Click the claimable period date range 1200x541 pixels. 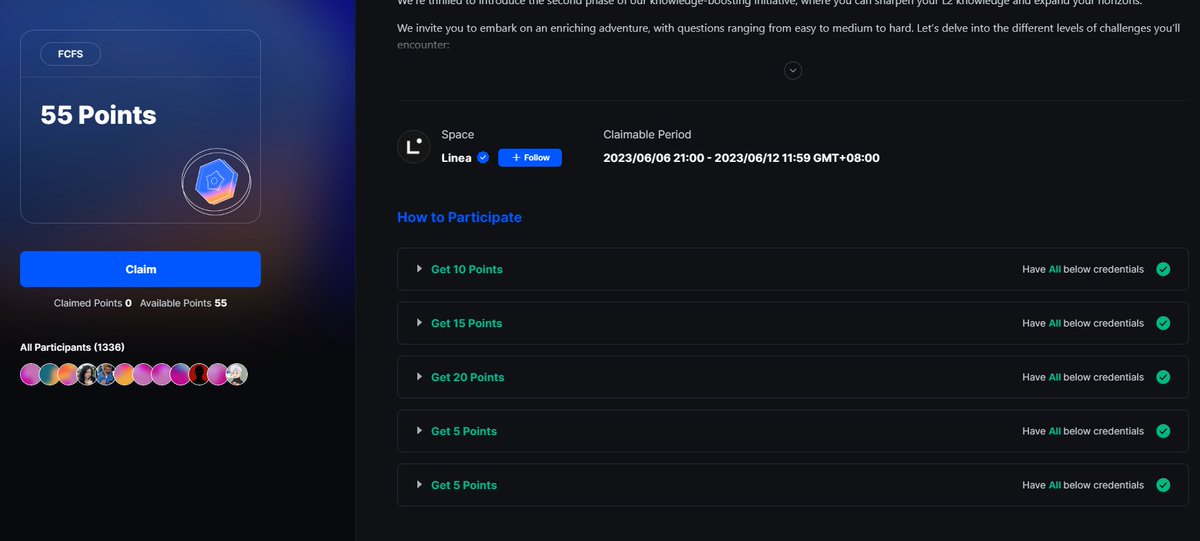[x=741, y=158]
